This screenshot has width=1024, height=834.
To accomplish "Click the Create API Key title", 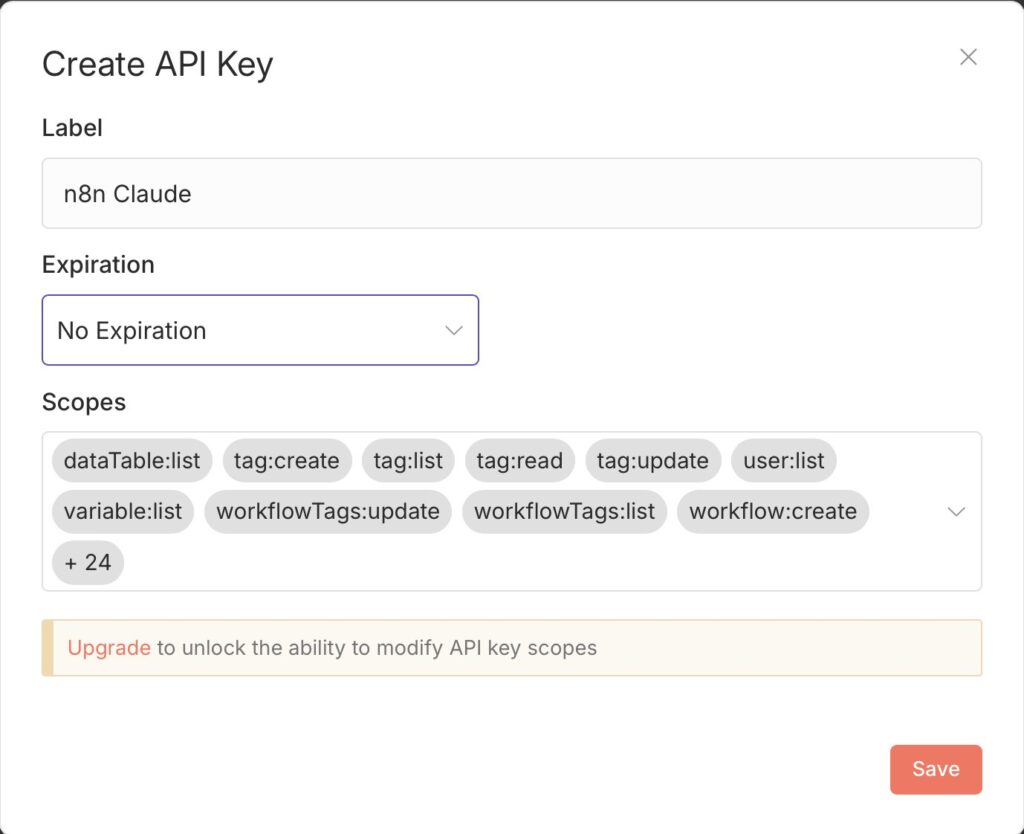I will click(157, 65).
